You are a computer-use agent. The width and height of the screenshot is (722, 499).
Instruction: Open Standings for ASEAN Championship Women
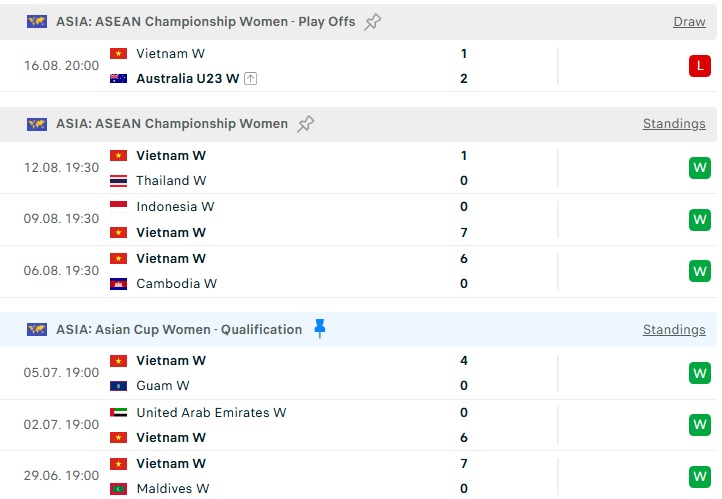coord(674,124)
